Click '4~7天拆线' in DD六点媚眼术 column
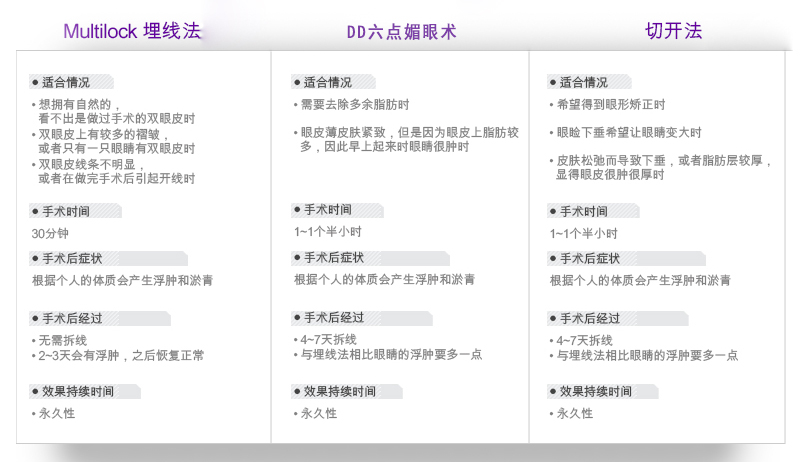 (x=329, y=340)
